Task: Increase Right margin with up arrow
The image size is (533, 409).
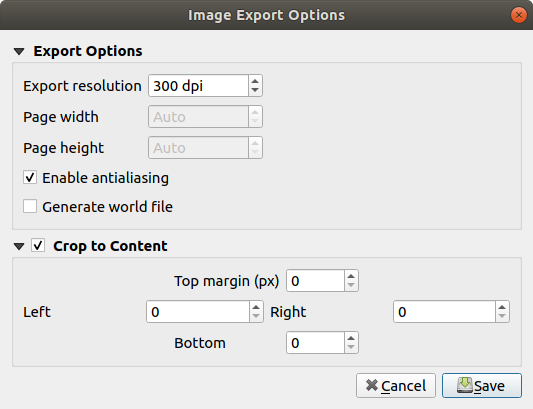Action: 502,307
